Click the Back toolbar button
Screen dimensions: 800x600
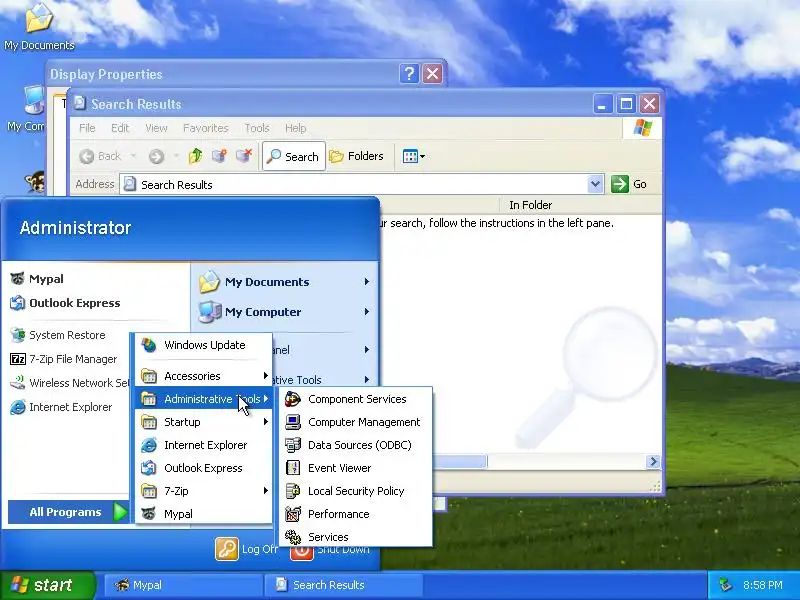coord(101,156)
